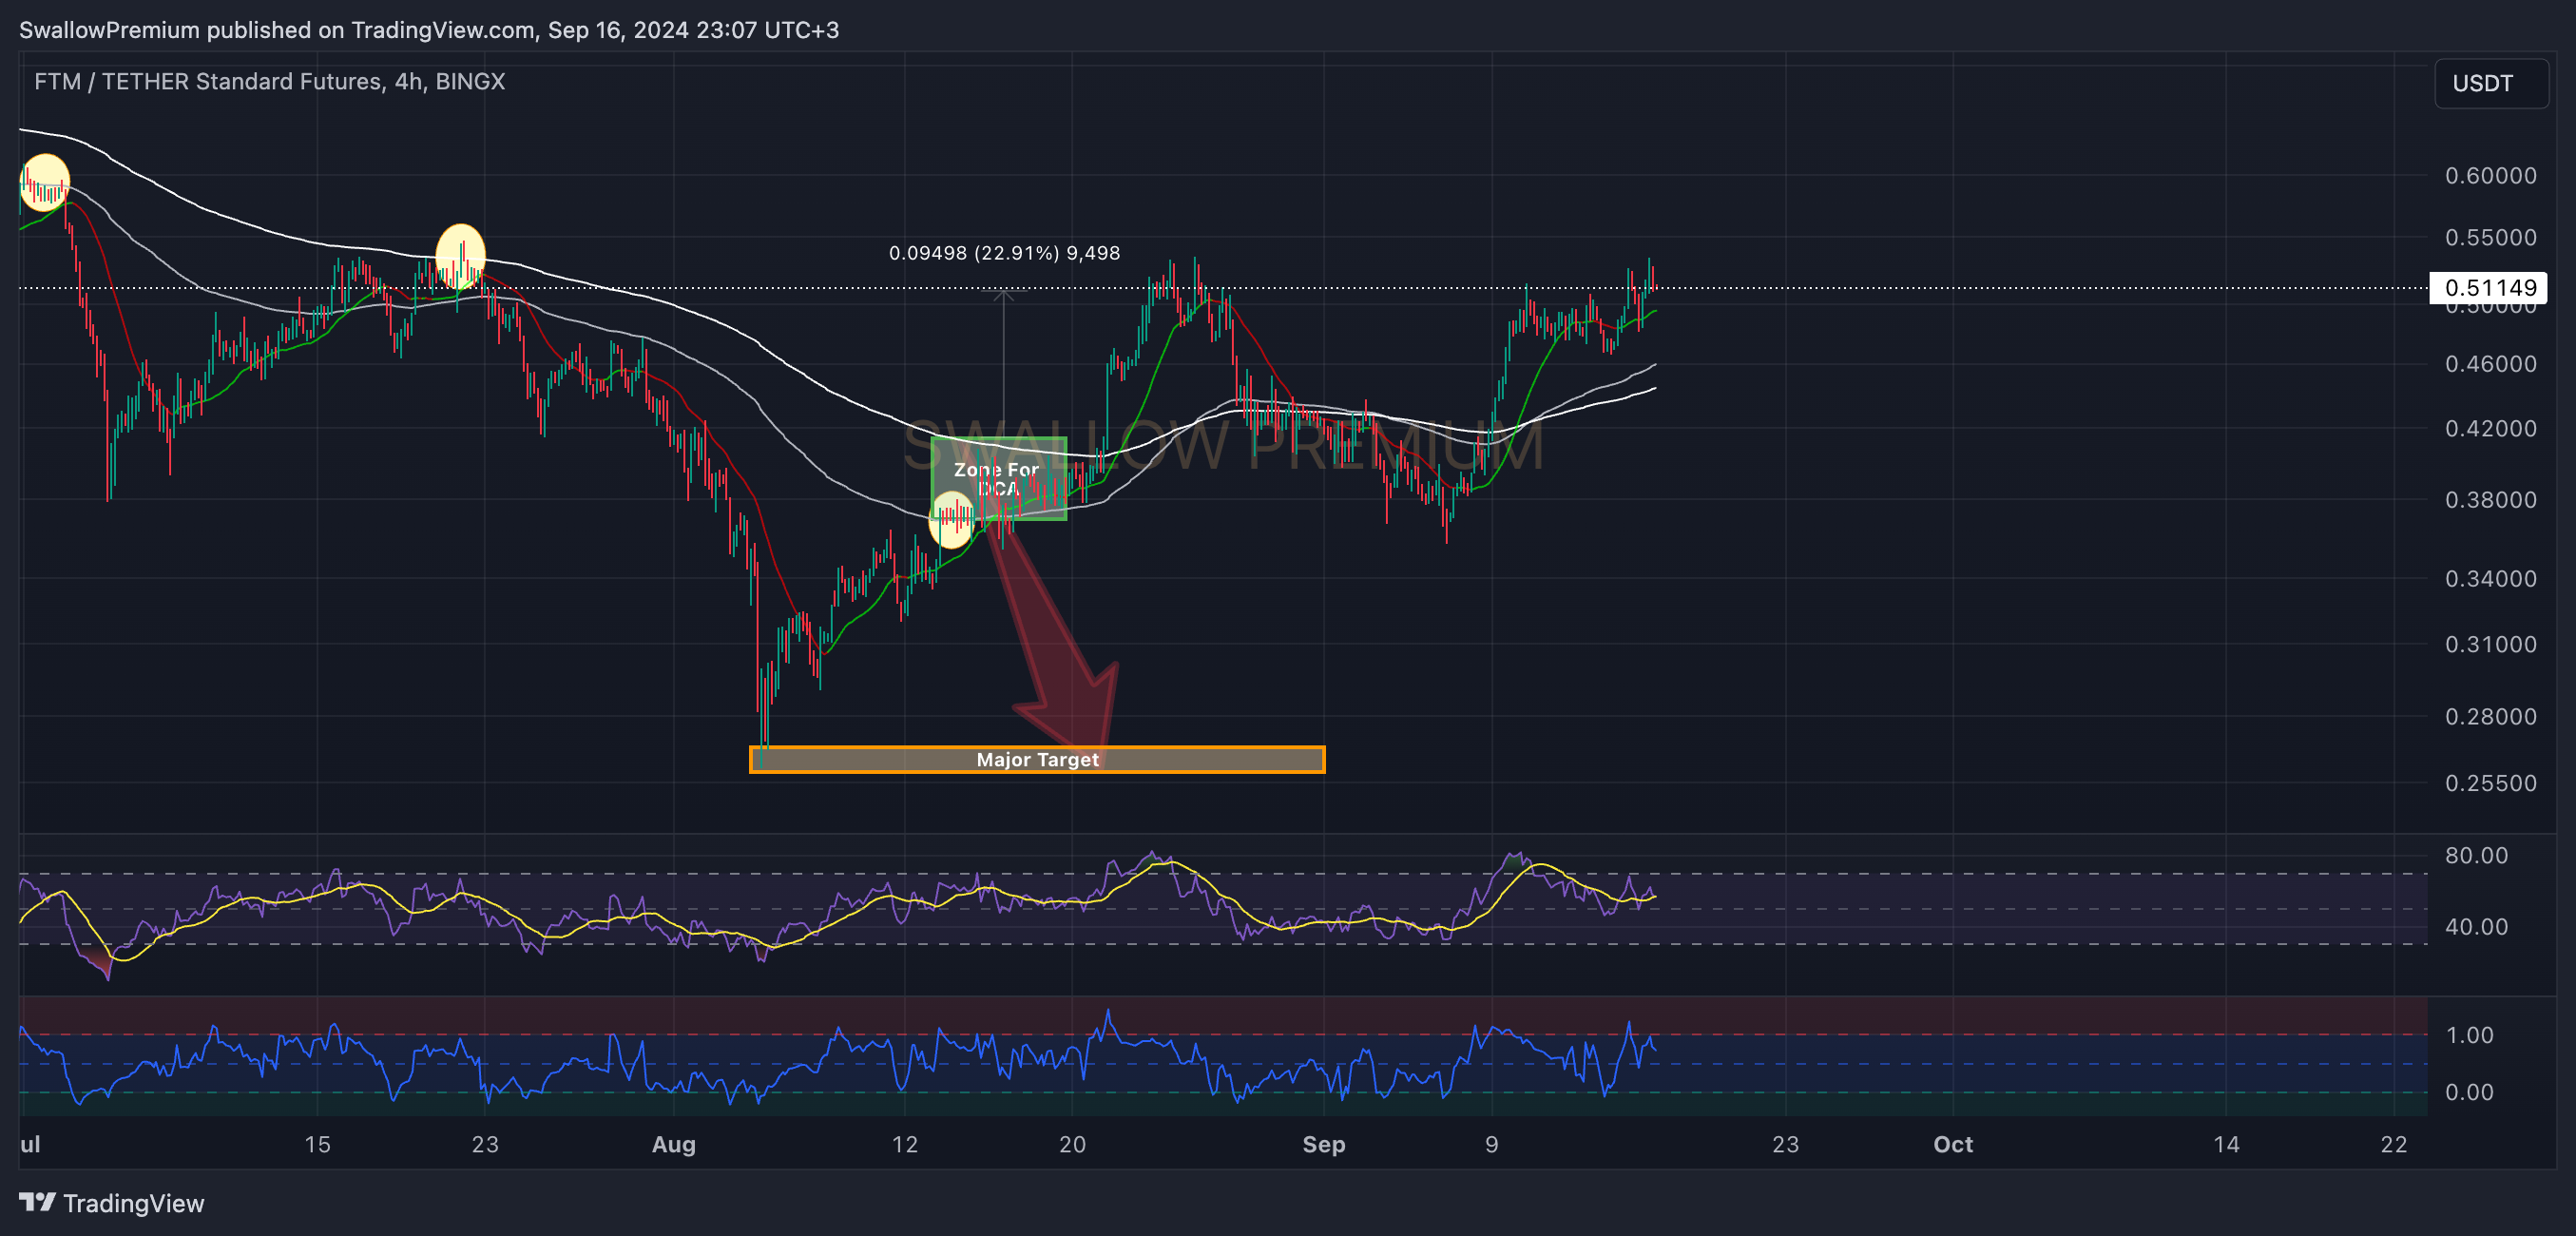Click the 20 date tick on time axis
This screenshot has height=1236, width=2576.
(x=1072, y=1145)
